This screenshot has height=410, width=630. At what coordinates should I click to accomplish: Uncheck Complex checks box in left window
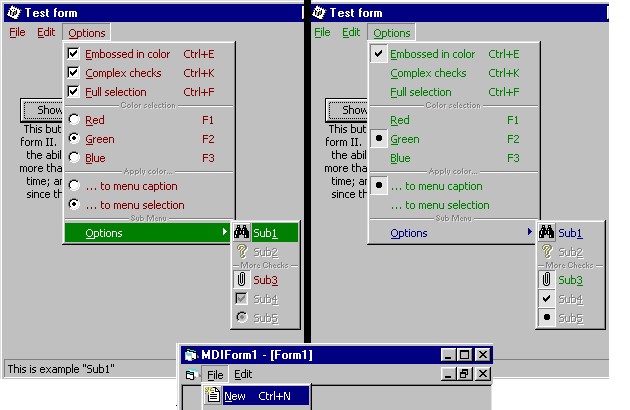click(x=73, y=73)
